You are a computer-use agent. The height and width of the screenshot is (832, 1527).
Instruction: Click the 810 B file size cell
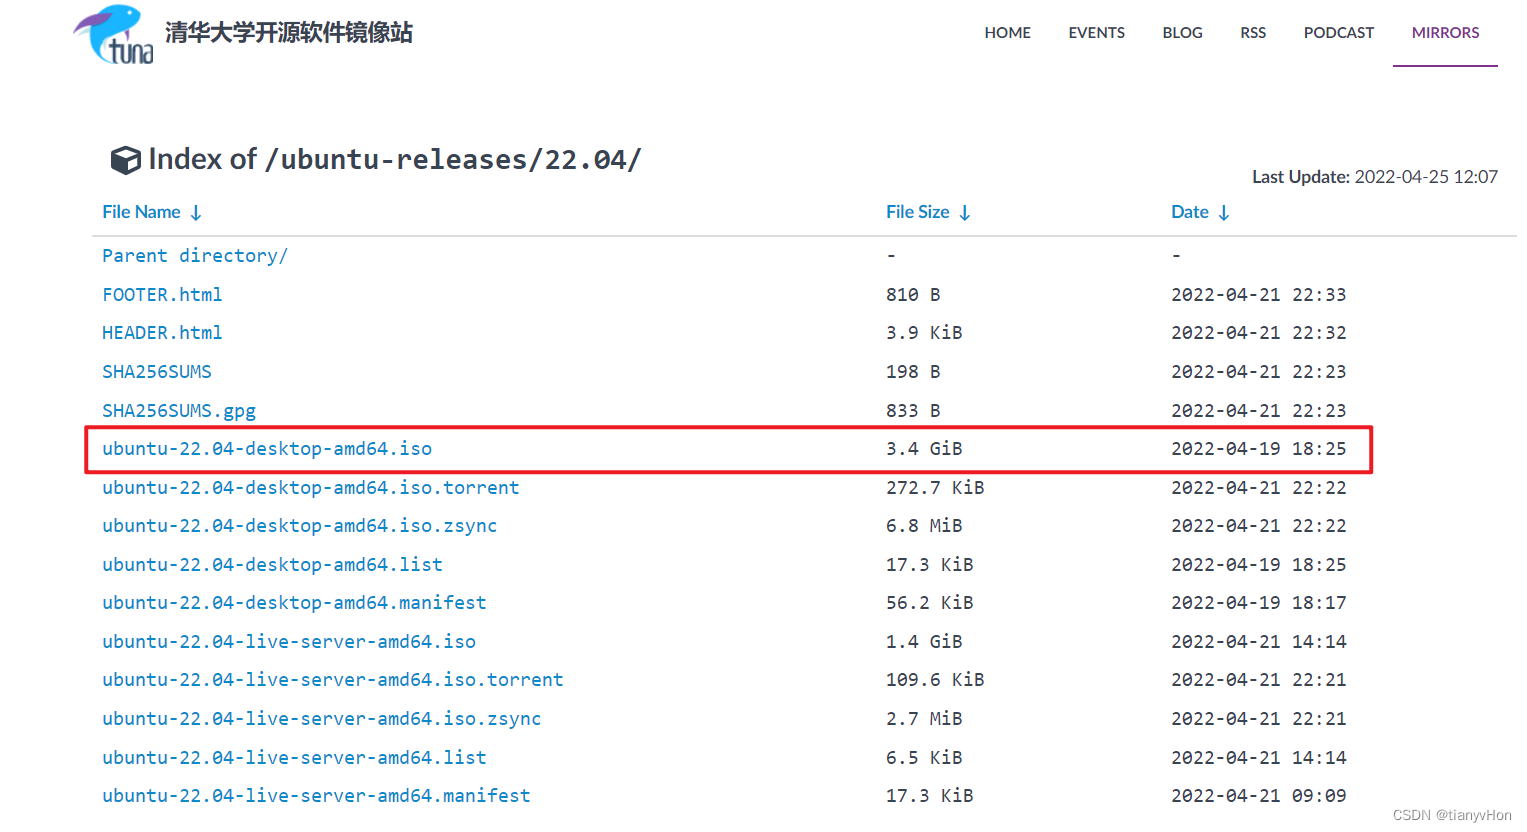[913, 295]
